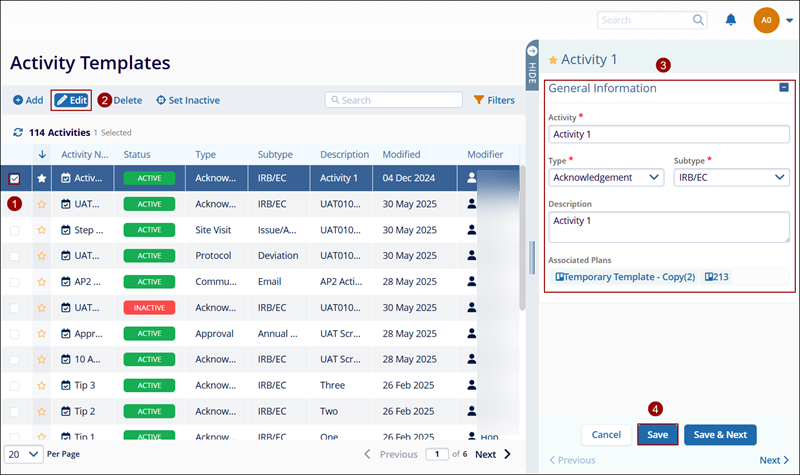Select the Step Site Visit row checkbox
Viewport: 800px width, 476px height.
point(14,230)
